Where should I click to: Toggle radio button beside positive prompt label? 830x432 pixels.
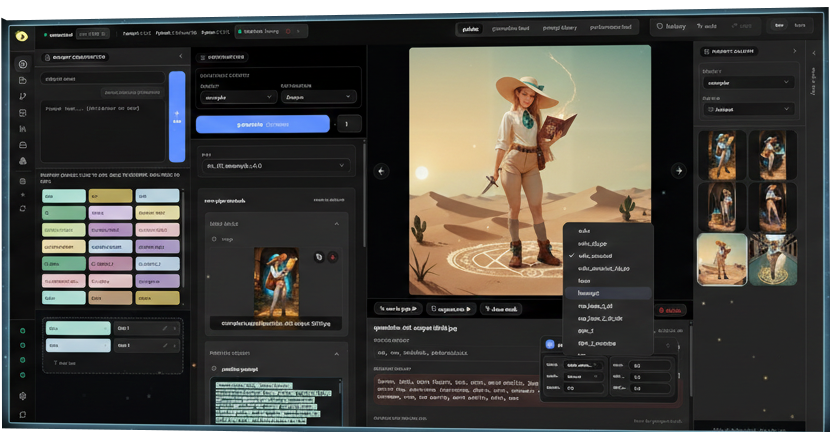tap(214, 368)
